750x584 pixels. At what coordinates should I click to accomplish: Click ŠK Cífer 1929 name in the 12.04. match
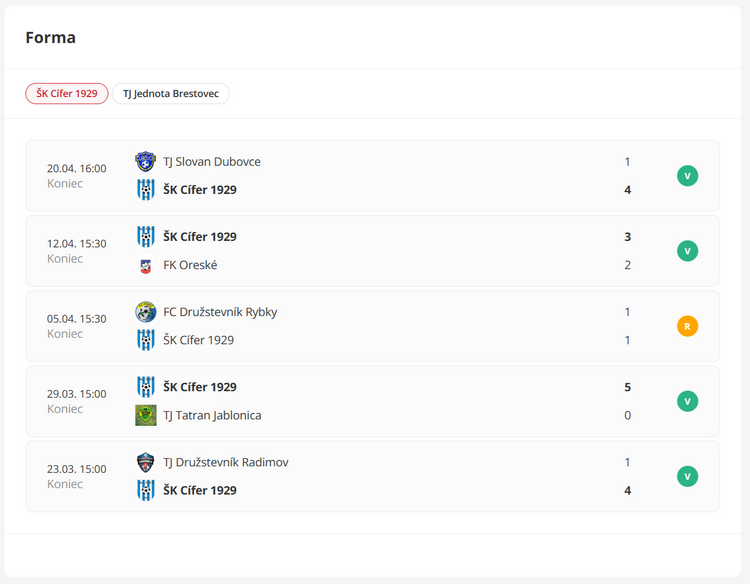pos(200,237)
